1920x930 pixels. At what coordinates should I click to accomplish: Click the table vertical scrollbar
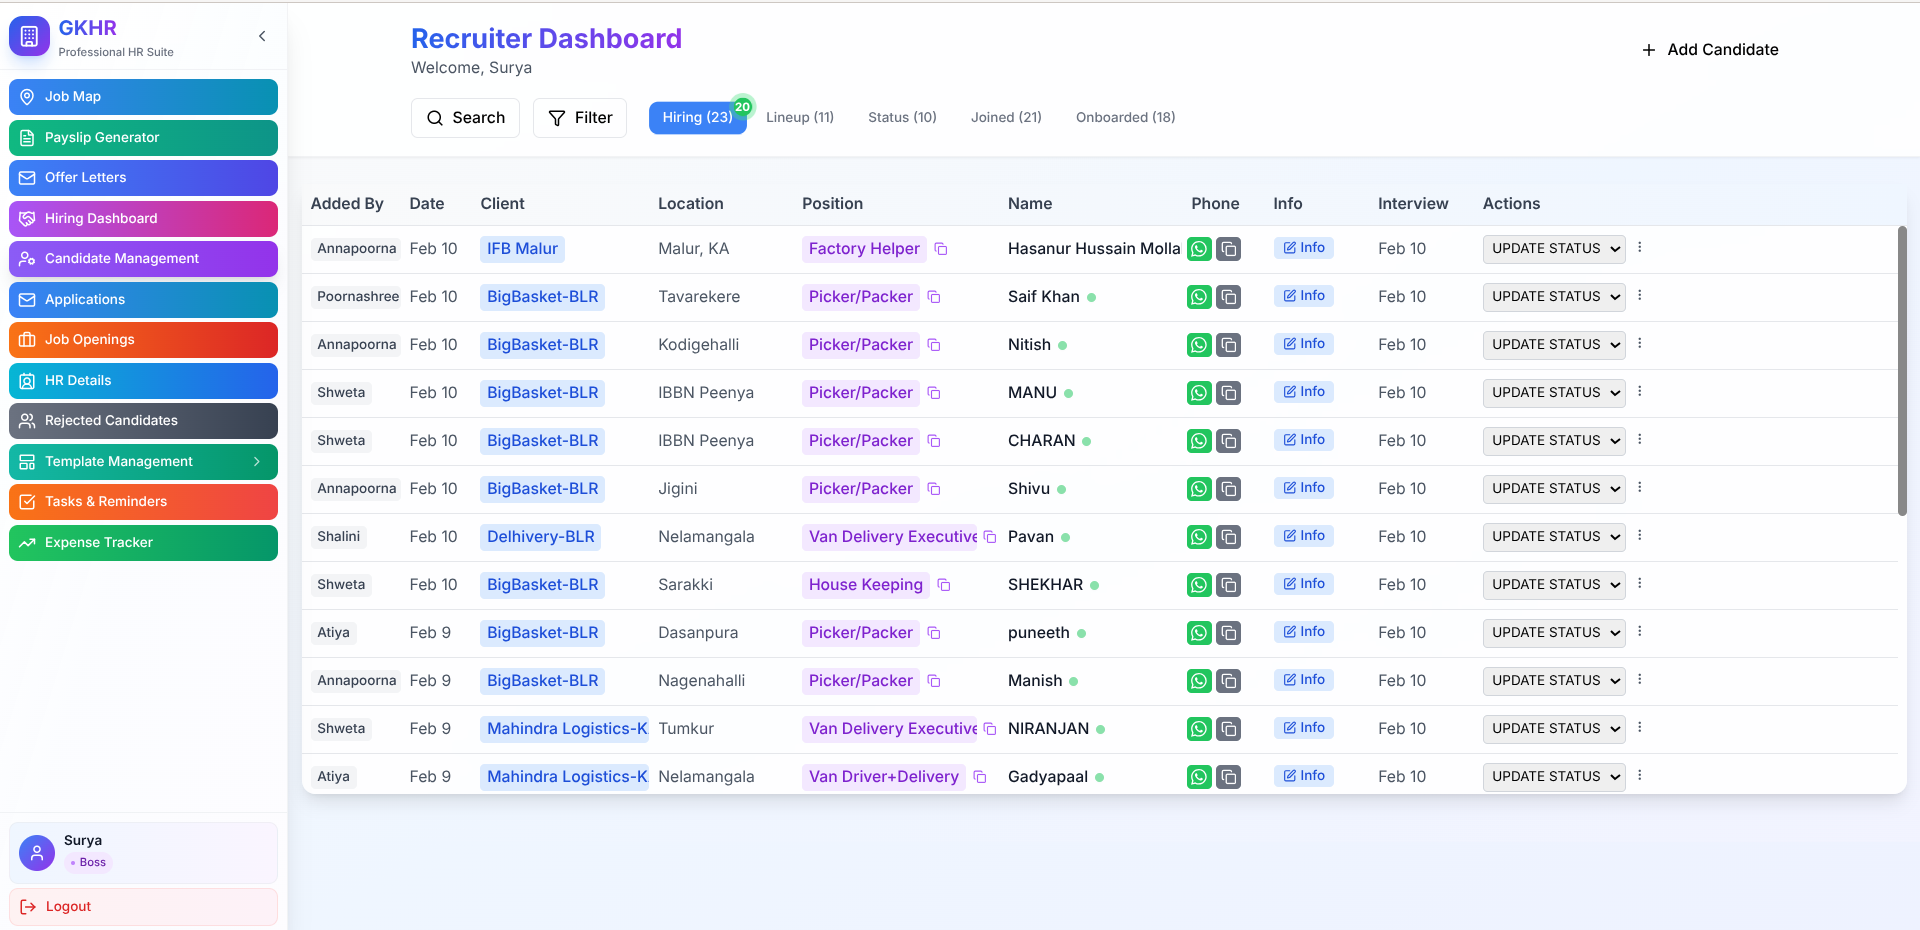point(1902,370)
